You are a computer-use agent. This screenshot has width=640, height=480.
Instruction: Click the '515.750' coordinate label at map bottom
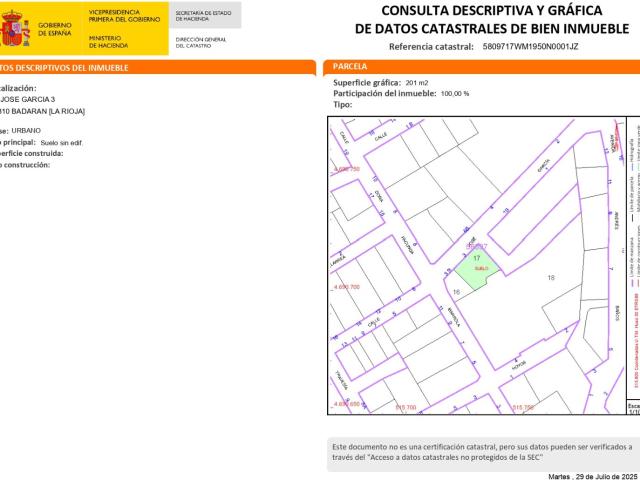coord(523,407)
